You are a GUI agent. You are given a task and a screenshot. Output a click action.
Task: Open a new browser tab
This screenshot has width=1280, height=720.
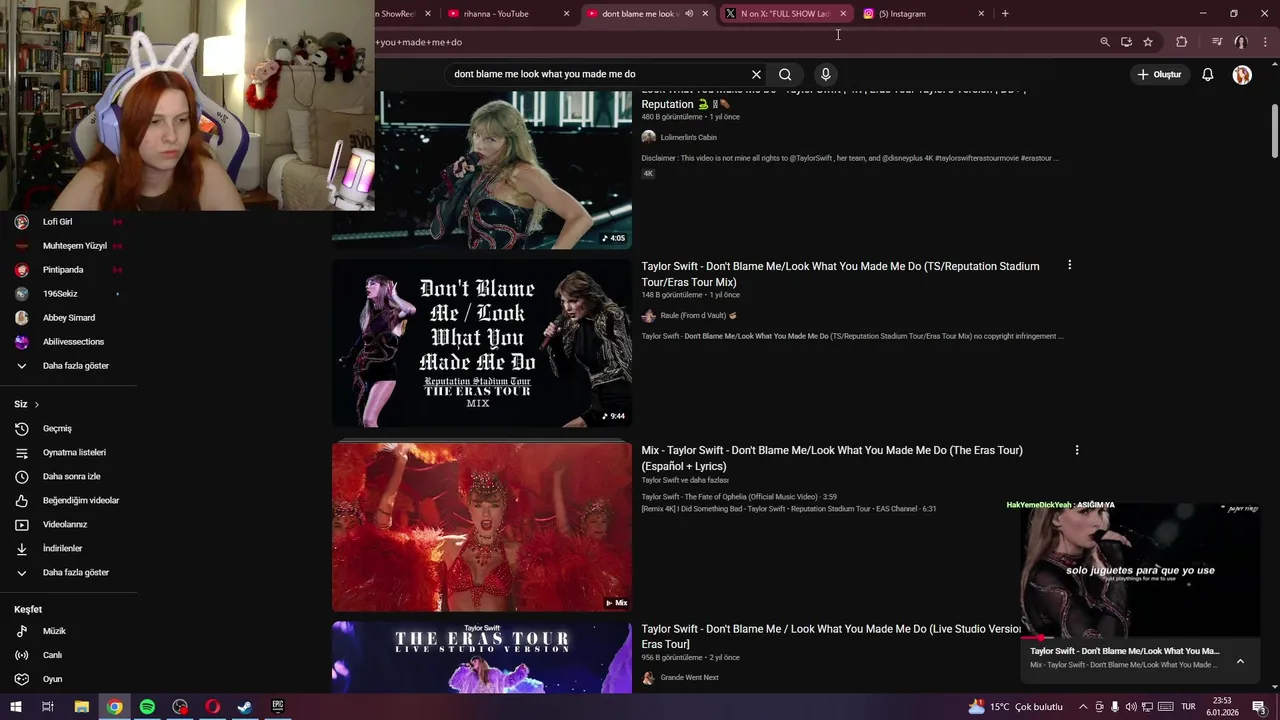[1005, 14]
